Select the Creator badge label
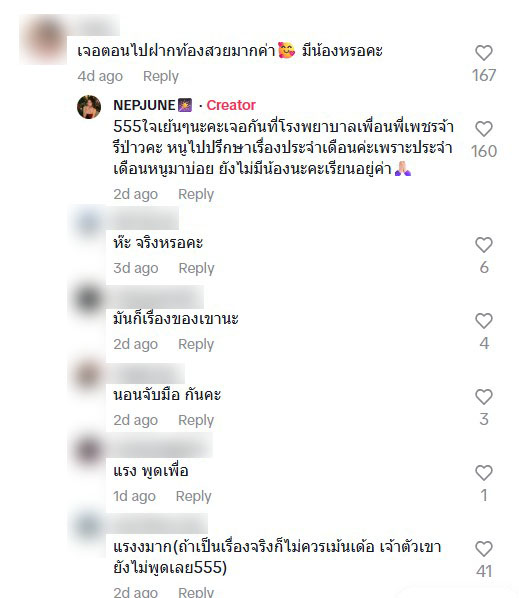Viewport: 519px width, 598px height. (x=231, y=105)
